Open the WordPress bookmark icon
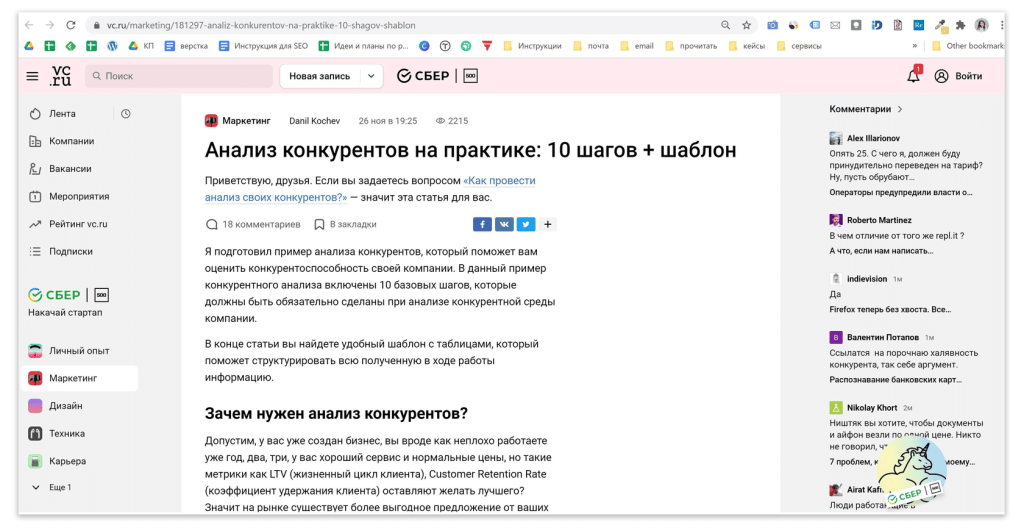This screenshot has height=528, width=1024. (x=112, y=46)
